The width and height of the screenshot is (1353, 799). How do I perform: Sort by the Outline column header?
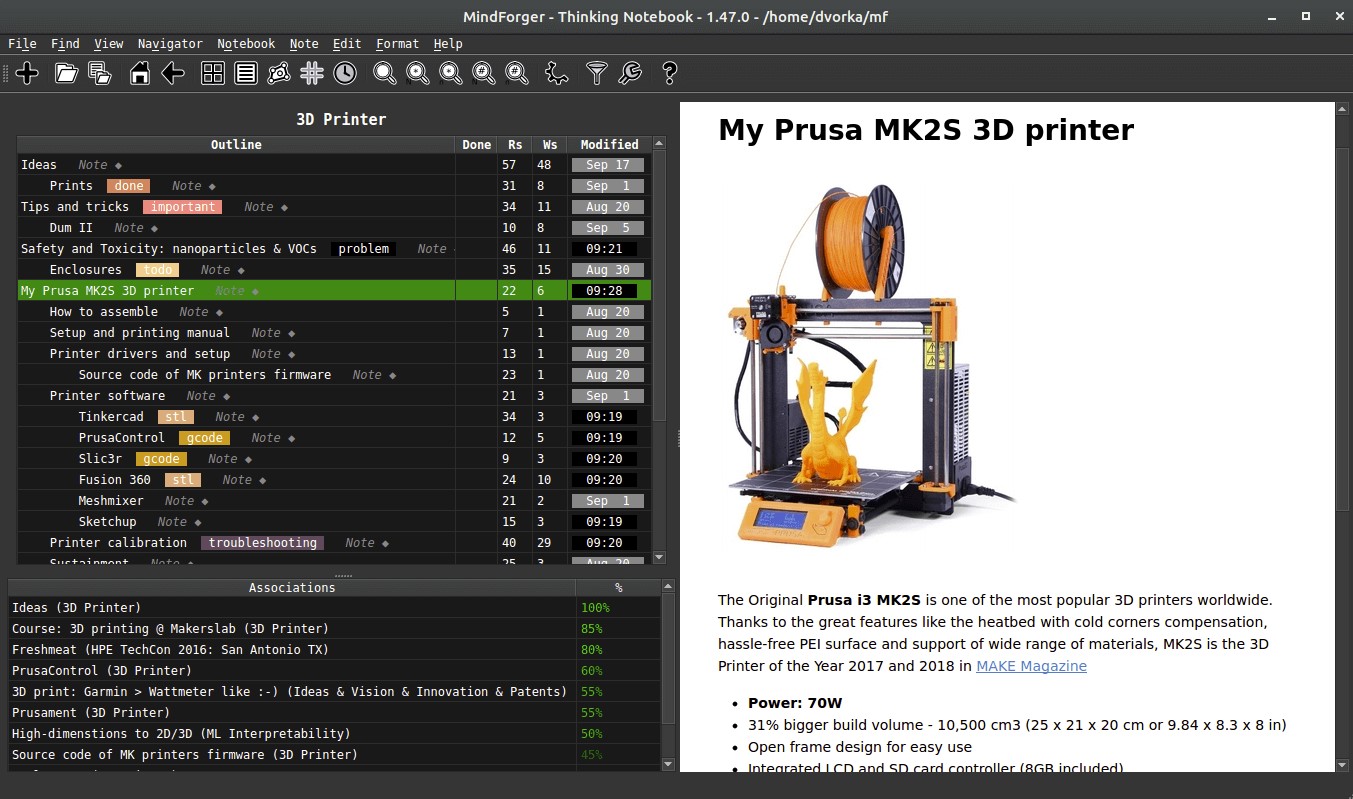[236, 145]
